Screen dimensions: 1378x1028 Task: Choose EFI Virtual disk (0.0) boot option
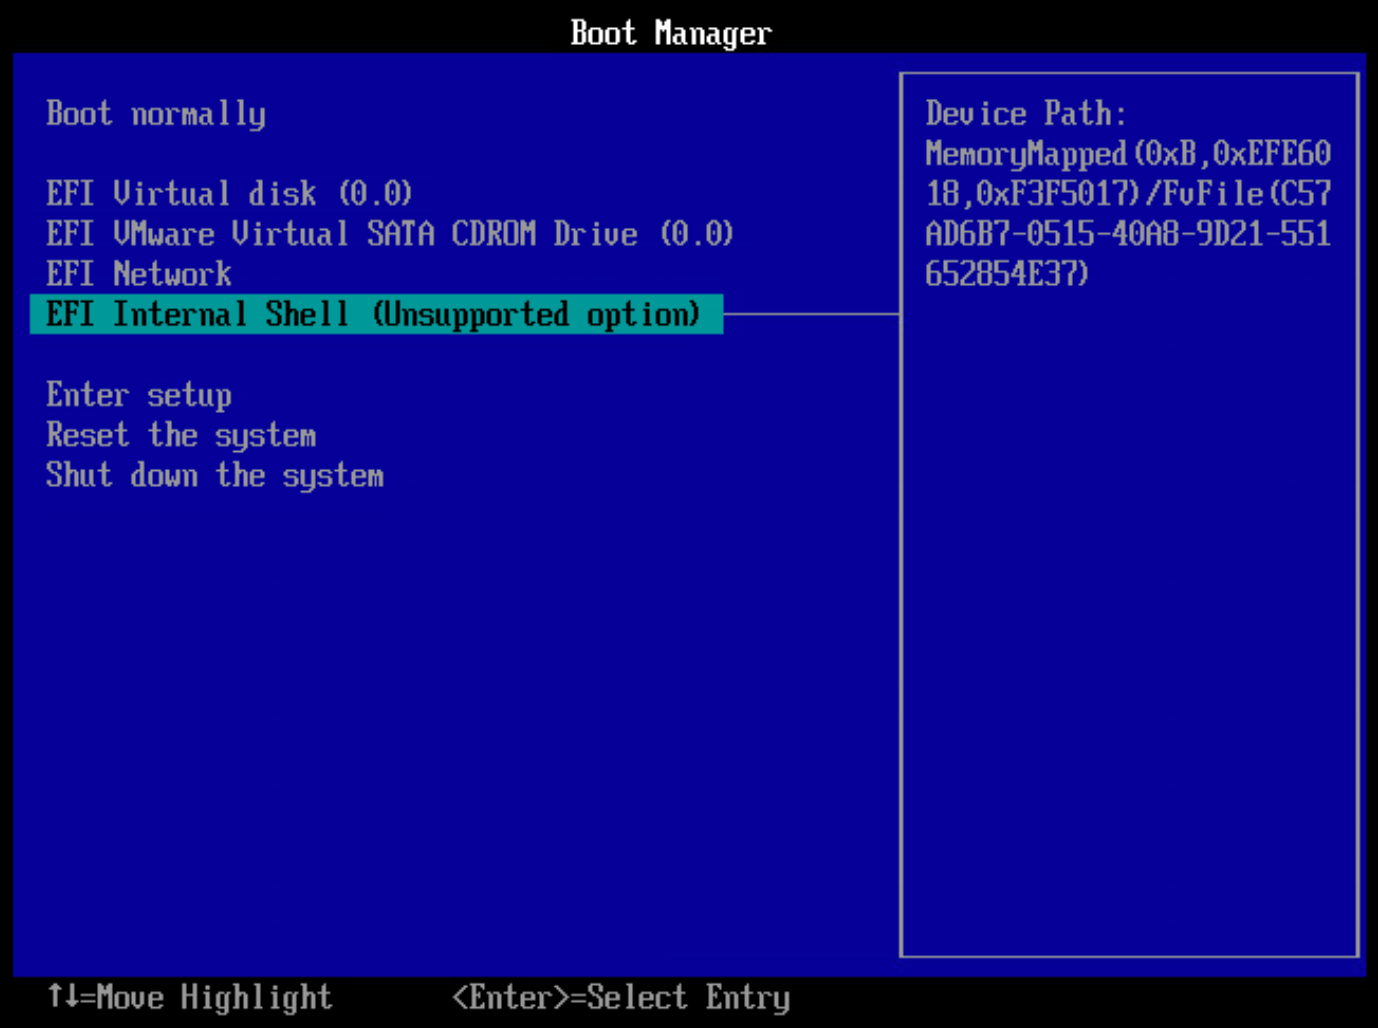229,194
